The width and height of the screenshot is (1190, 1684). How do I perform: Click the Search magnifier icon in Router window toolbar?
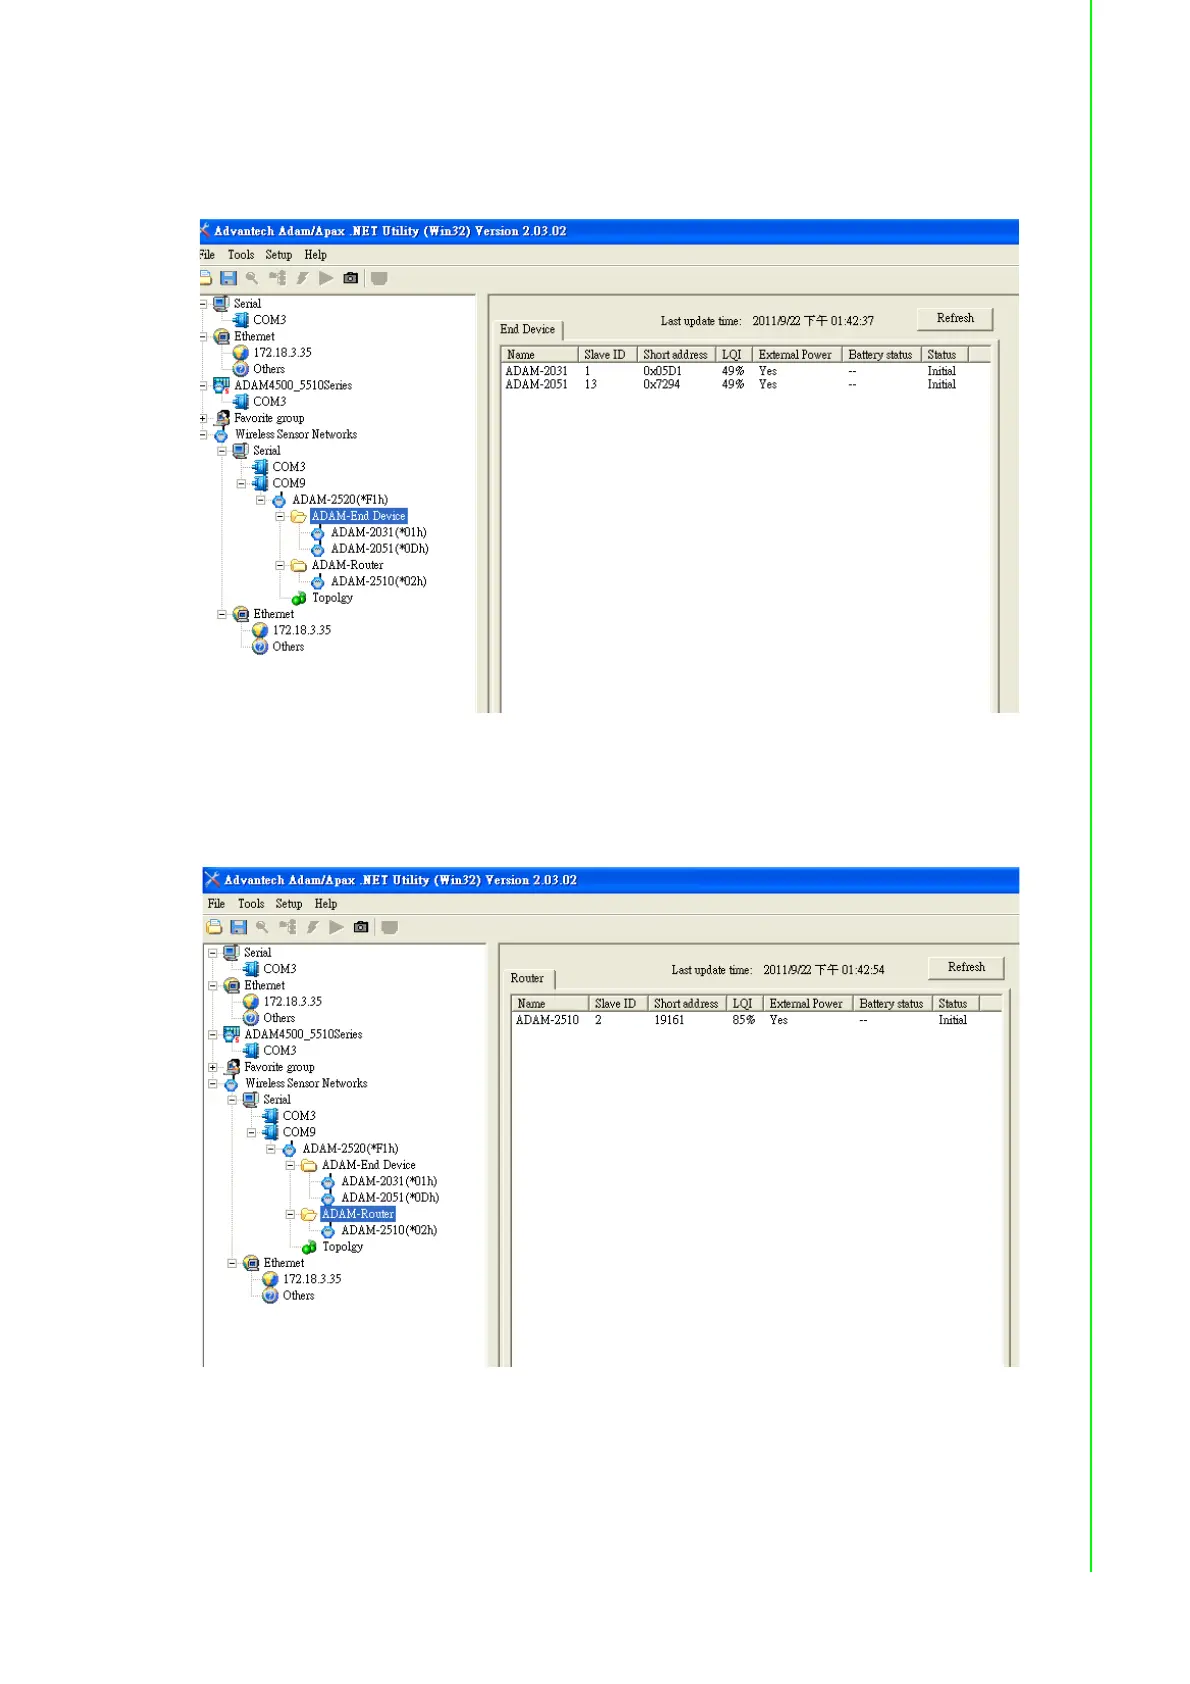coord(262,927)
